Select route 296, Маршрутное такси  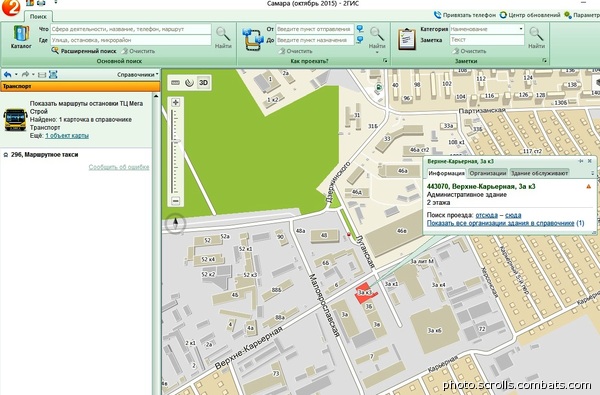tap(44, 155)
